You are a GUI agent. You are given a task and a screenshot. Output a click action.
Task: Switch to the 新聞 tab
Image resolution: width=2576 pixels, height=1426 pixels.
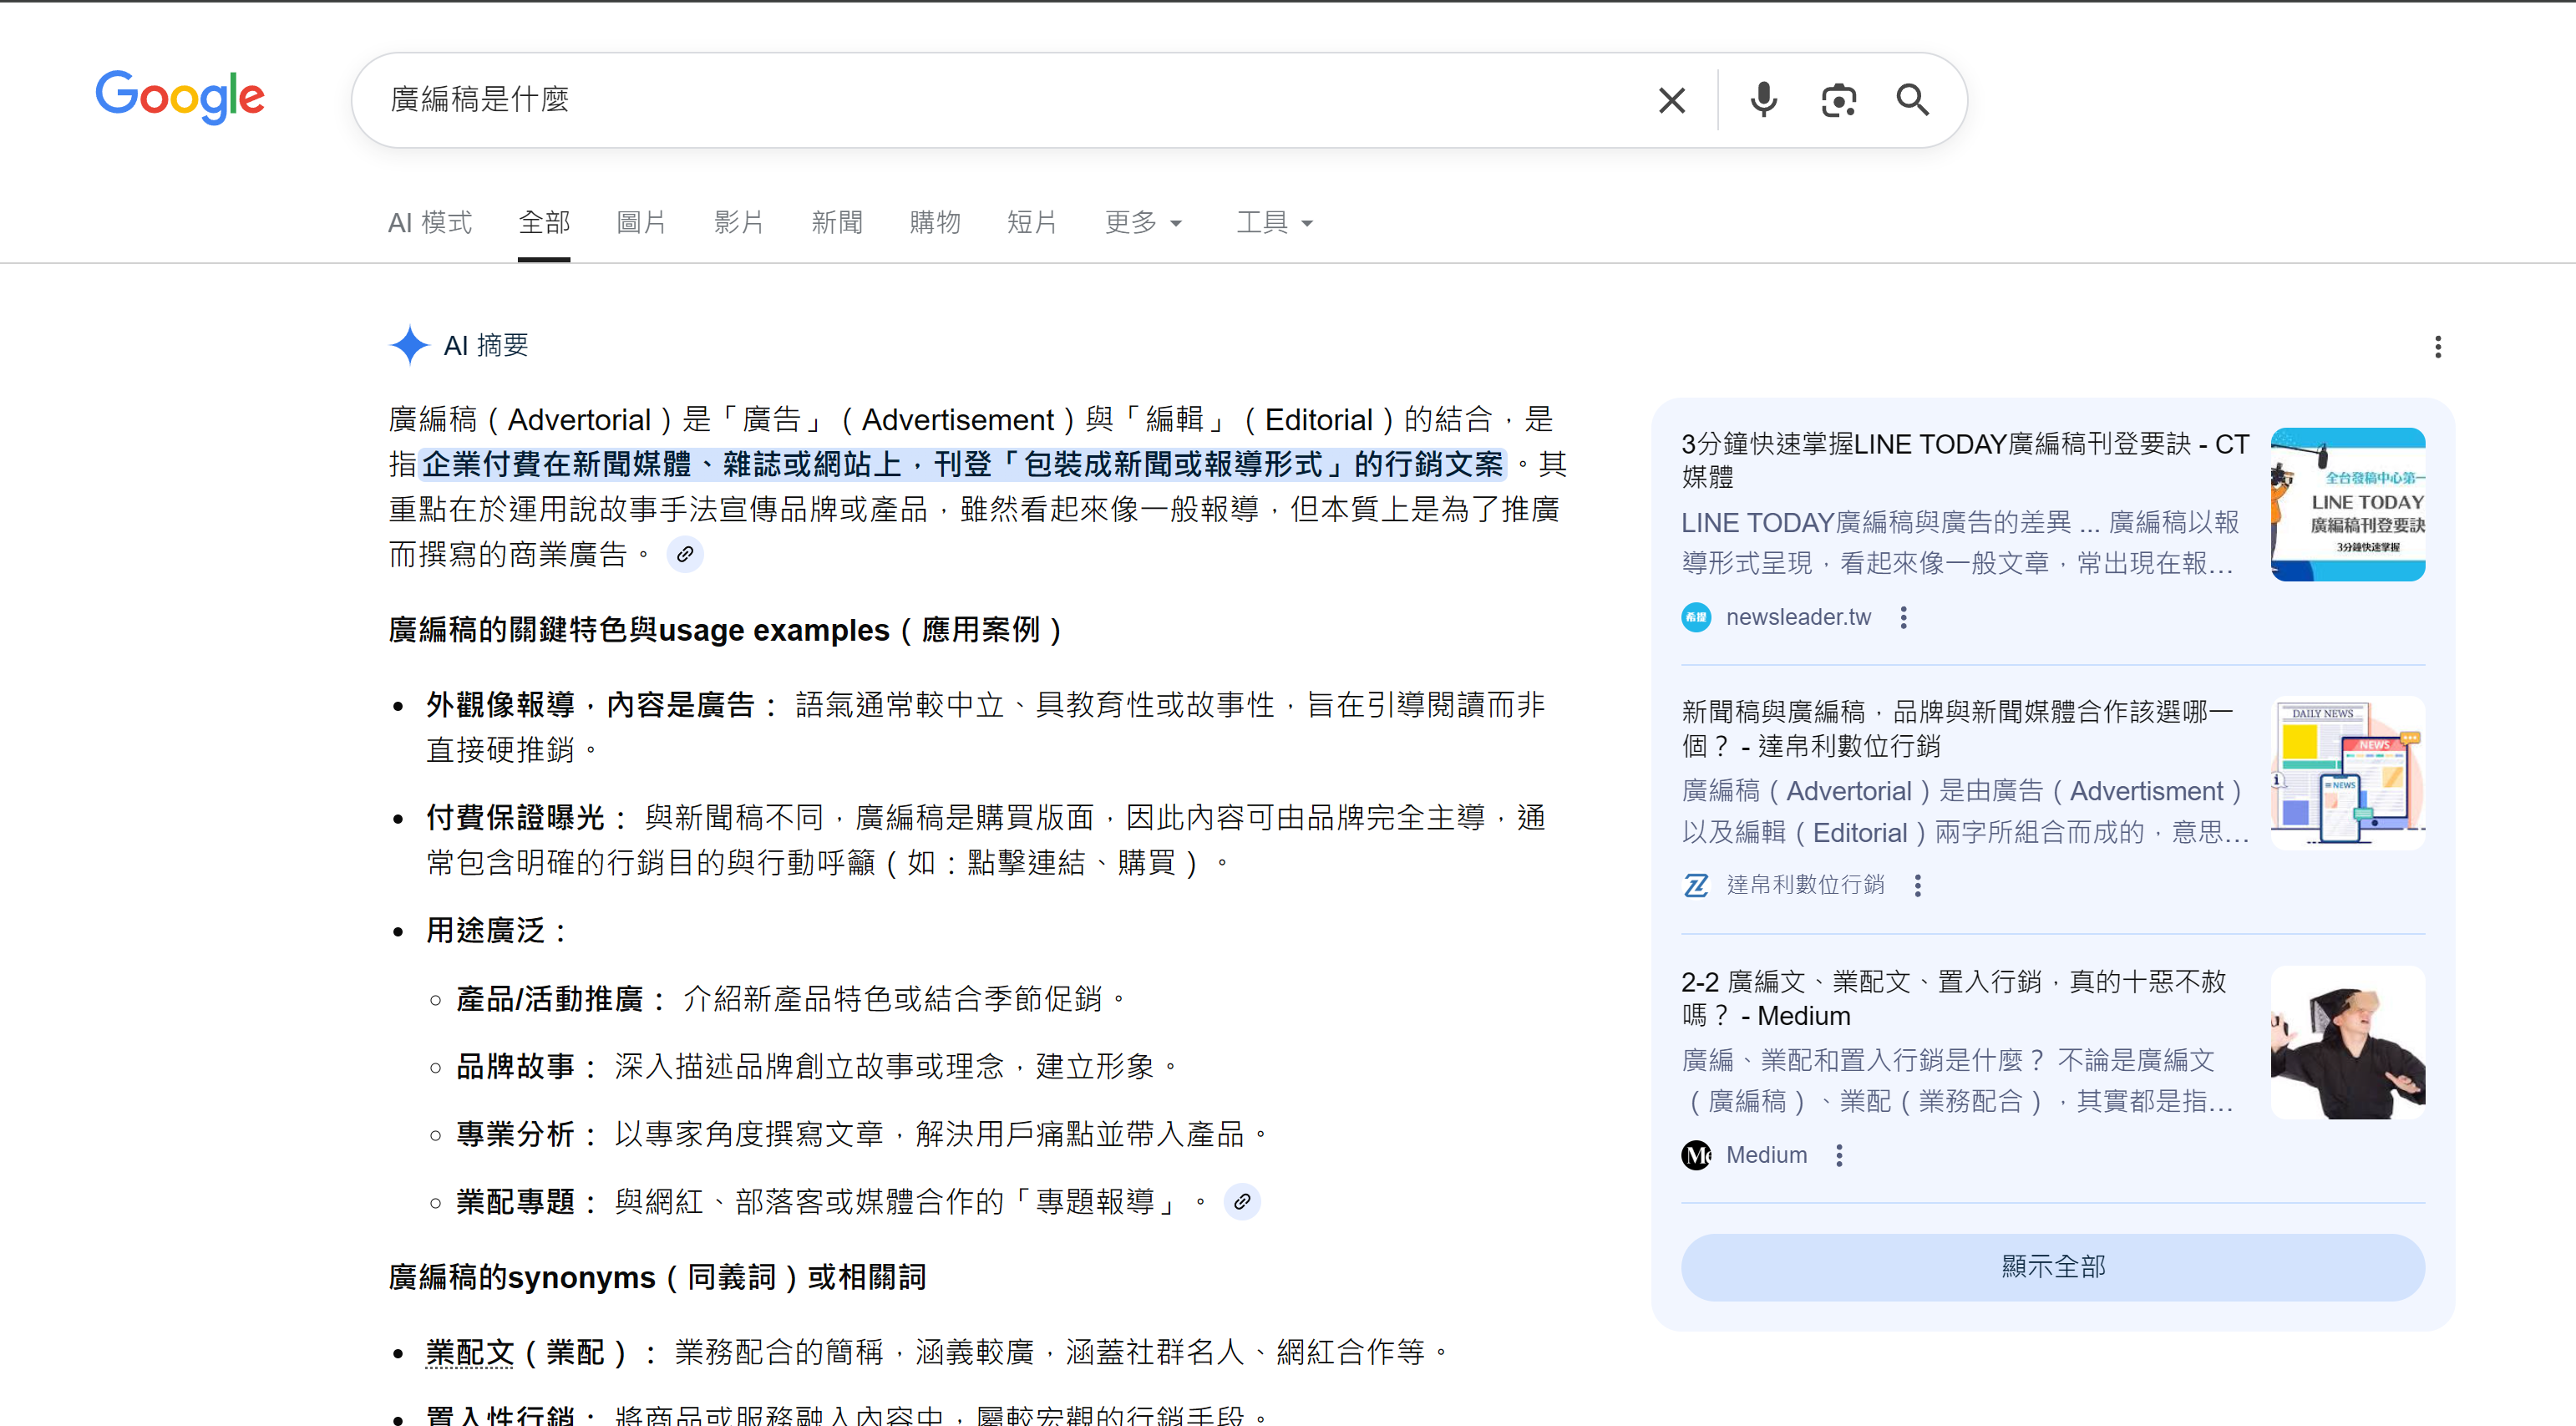click(x=837, y=223)
